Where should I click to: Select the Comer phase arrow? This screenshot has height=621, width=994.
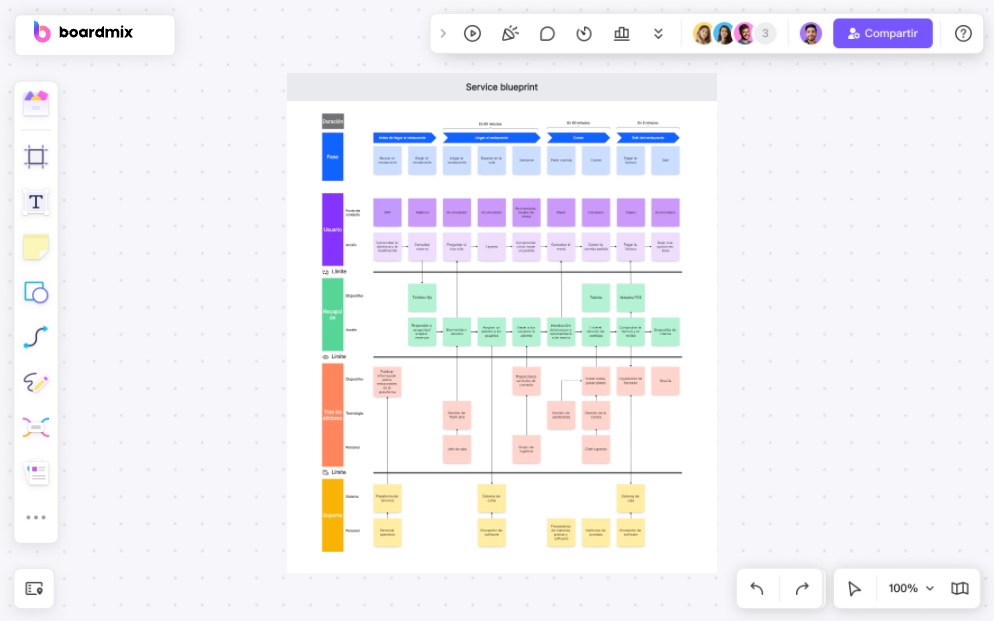[578, 138]
